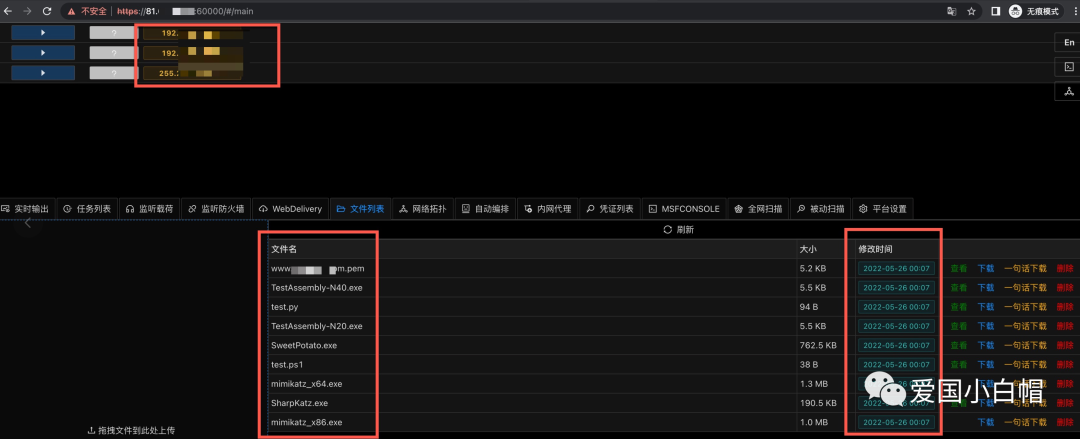
Task: Open the translate page icon in address bar
Action: coord(951,11)
